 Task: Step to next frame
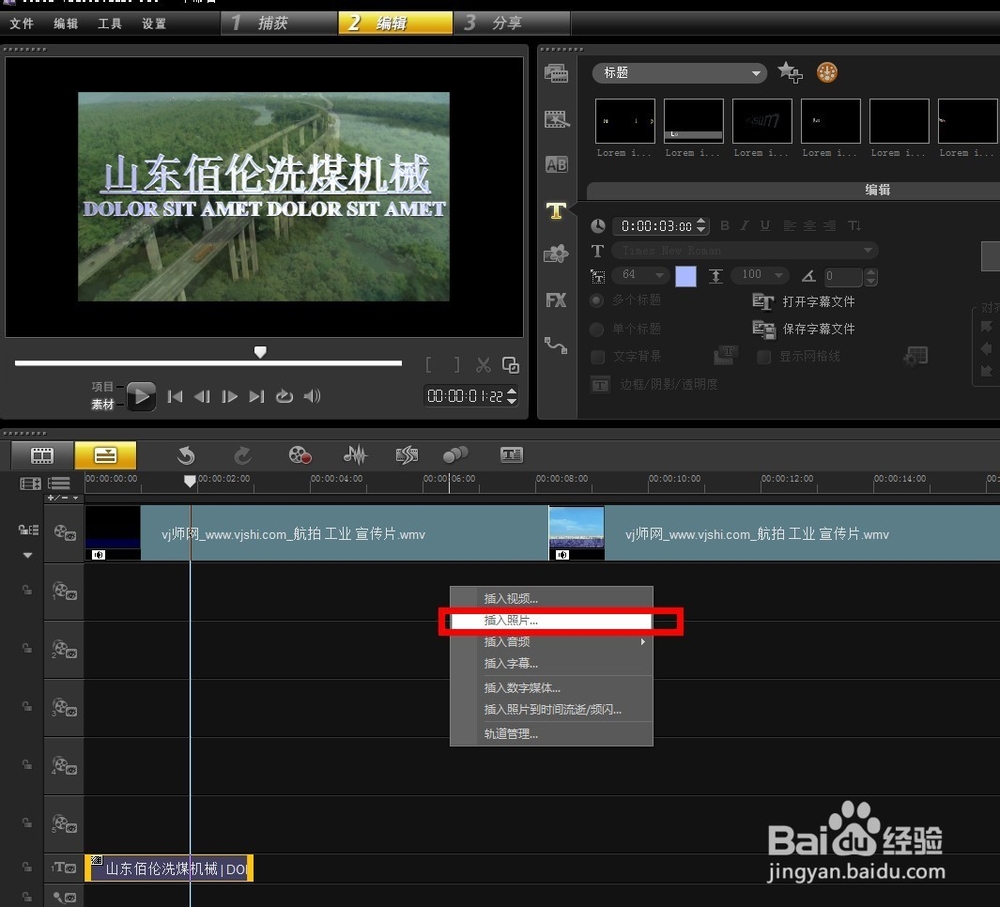(x=230, y=397)
